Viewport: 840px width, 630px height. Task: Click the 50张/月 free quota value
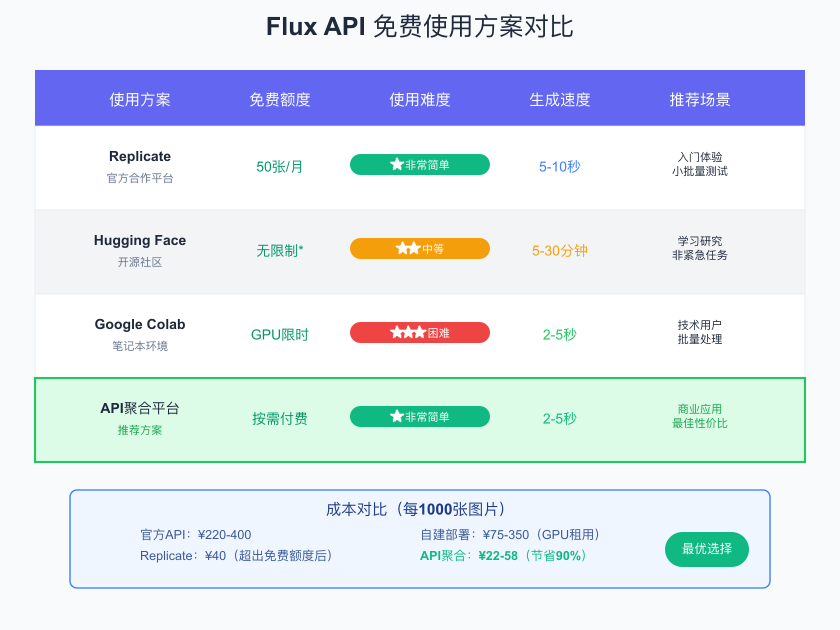pyautogui.click(x=280, y=167)
